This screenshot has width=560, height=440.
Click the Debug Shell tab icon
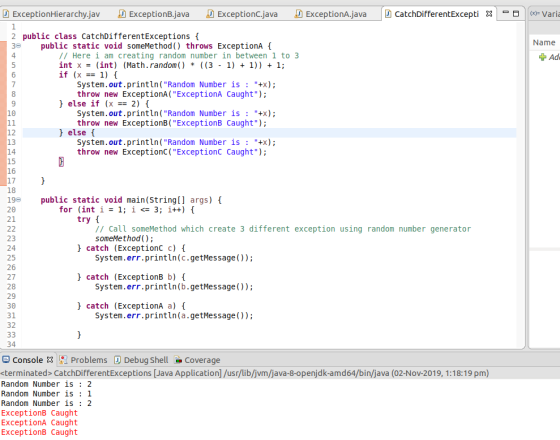click(x=118, y=360)
